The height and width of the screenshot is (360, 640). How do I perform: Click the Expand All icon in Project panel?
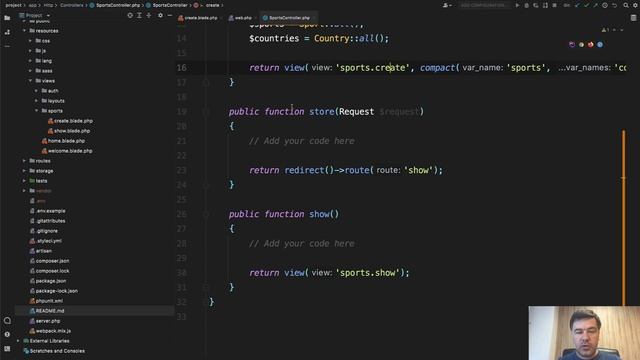139,16
